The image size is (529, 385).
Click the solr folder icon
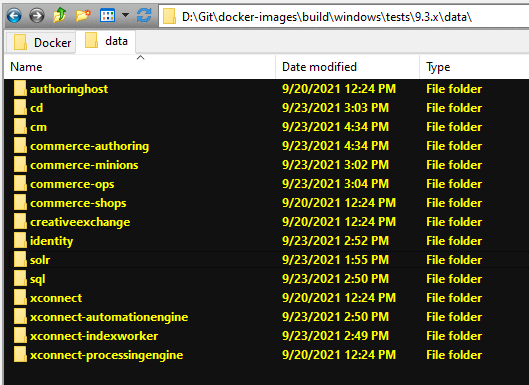click(20, 260)
